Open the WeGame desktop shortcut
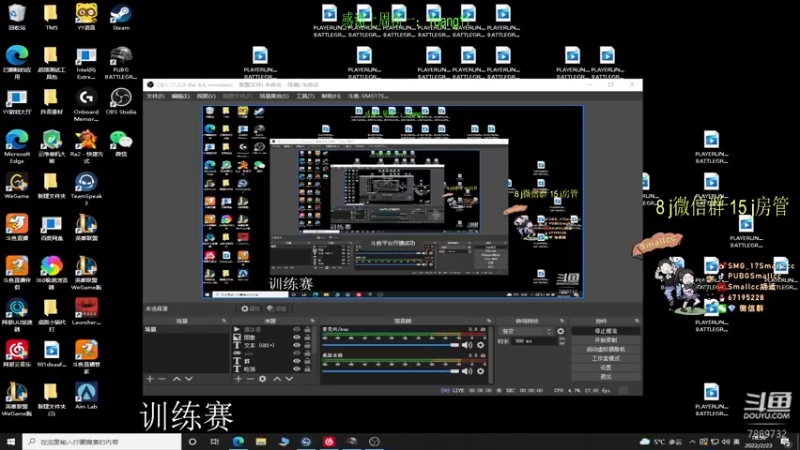The height and width of the screenshot is (450, 800). (x=17, y=185)
